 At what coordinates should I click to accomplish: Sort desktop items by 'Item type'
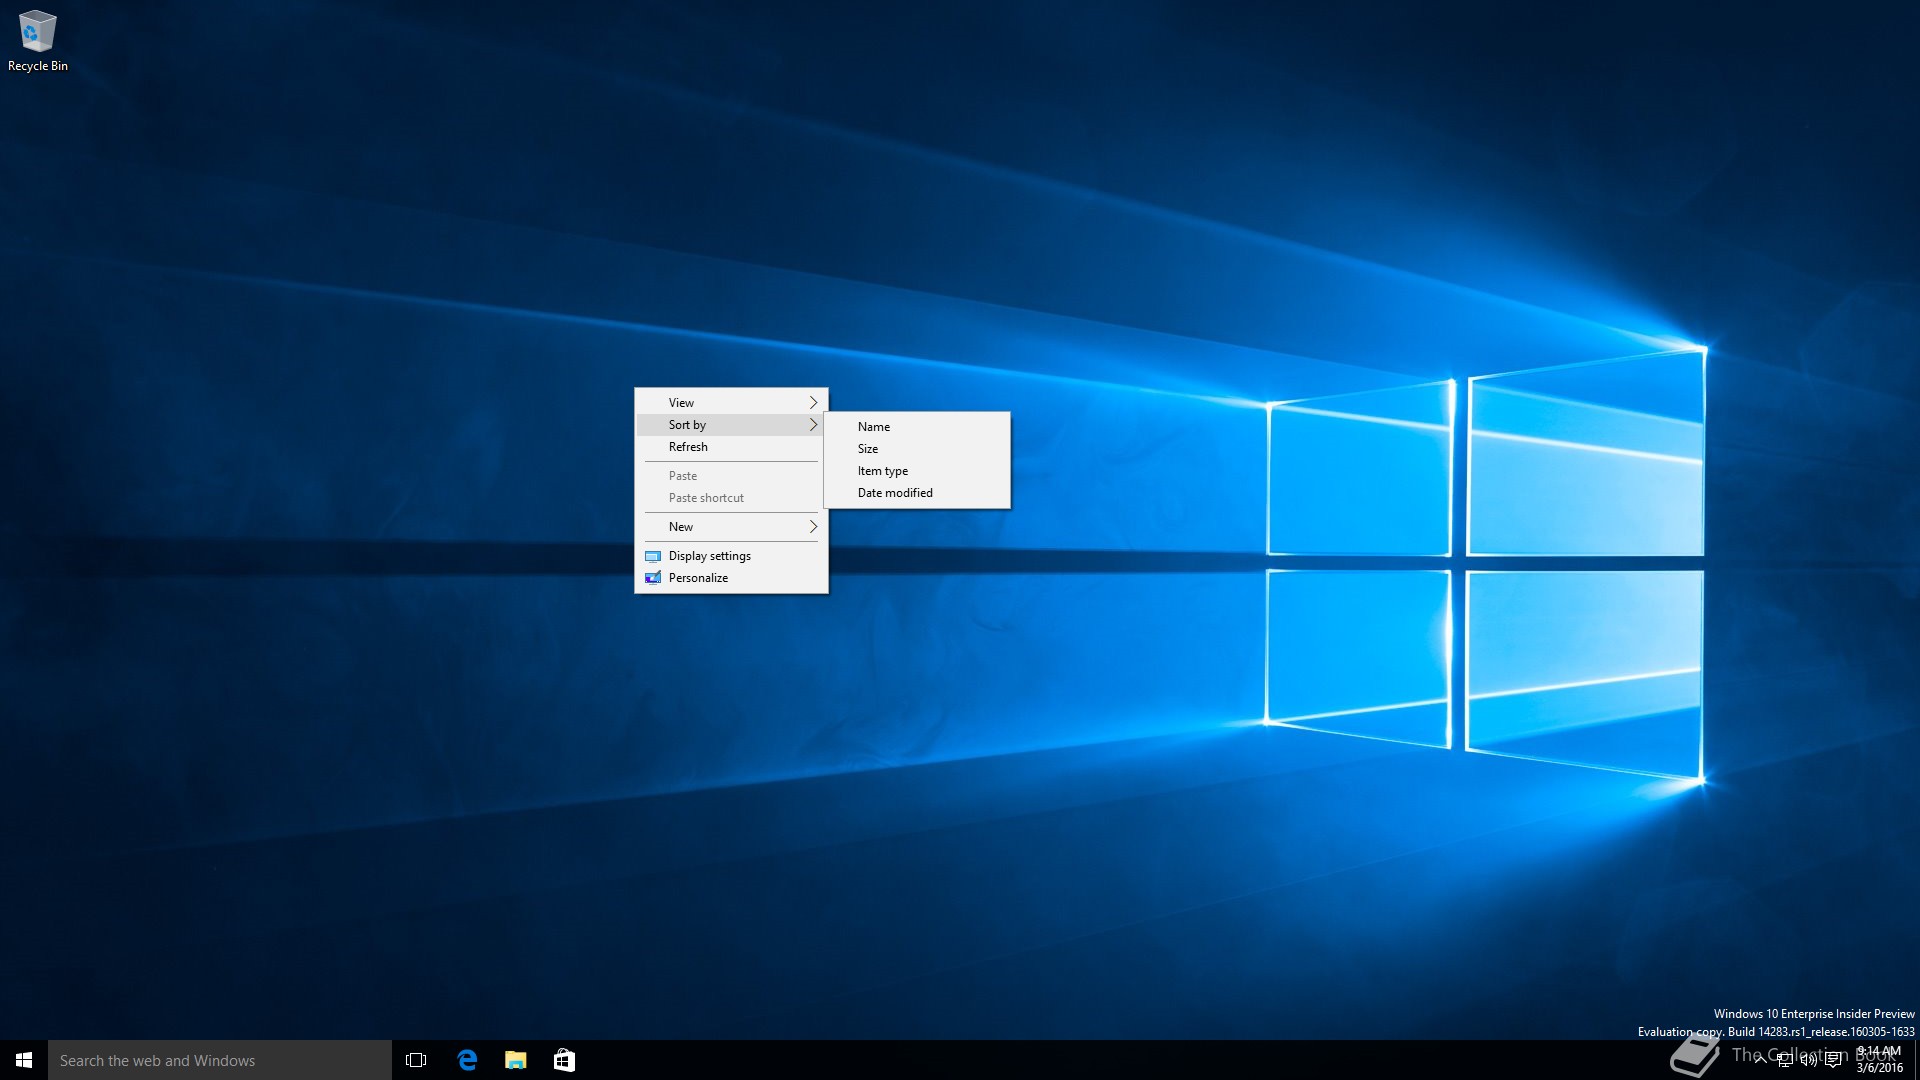[917, 471]
